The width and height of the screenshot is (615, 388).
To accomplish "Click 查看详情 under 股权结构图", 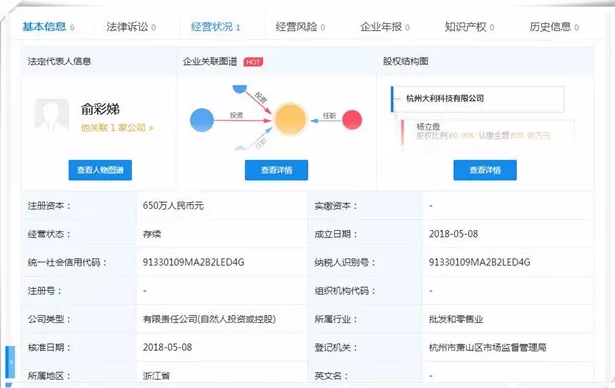I will (485, 170).
